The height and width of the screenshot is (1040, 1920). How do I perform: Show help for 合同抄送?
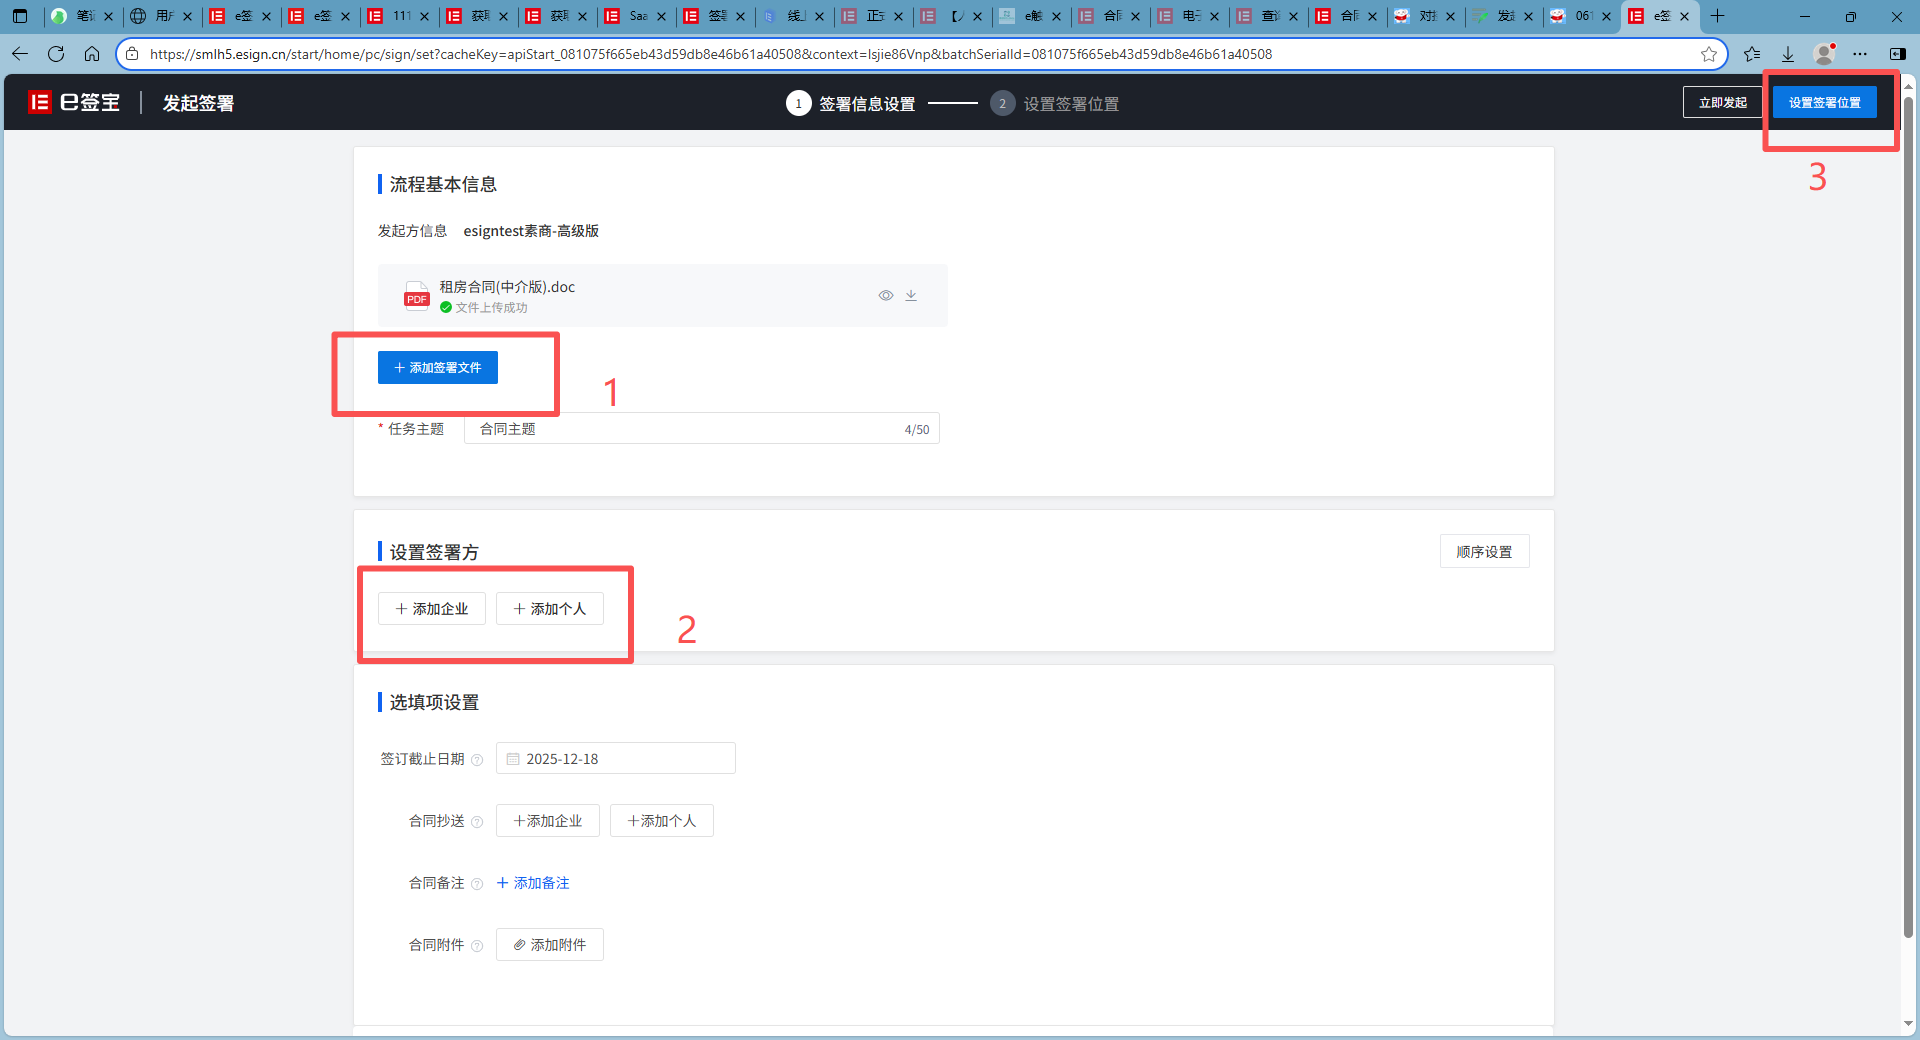pyautogui.click(x=477, y=822)
